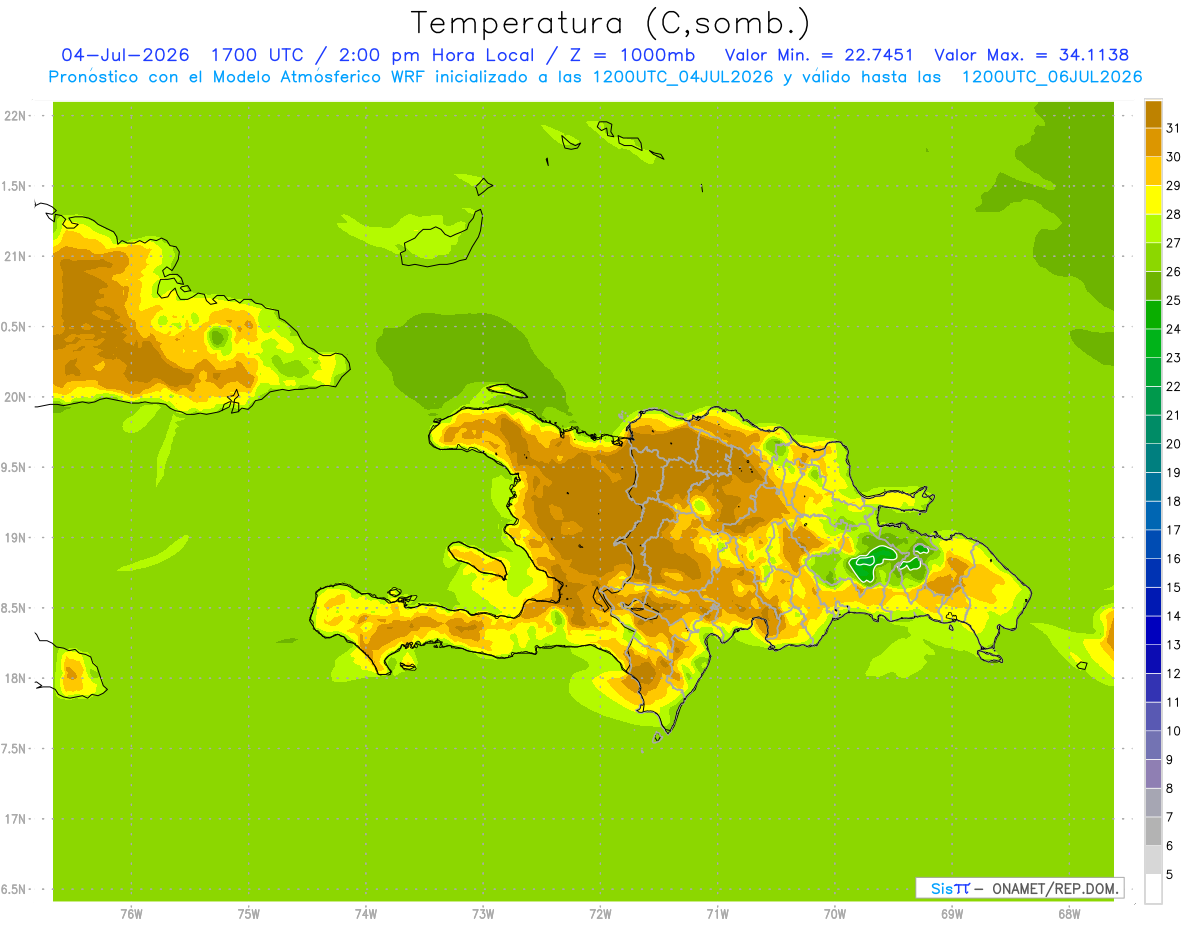Click the '19N' latitude axis label
This screenshot has height=927, width=1200.
(x=16, y=538)
